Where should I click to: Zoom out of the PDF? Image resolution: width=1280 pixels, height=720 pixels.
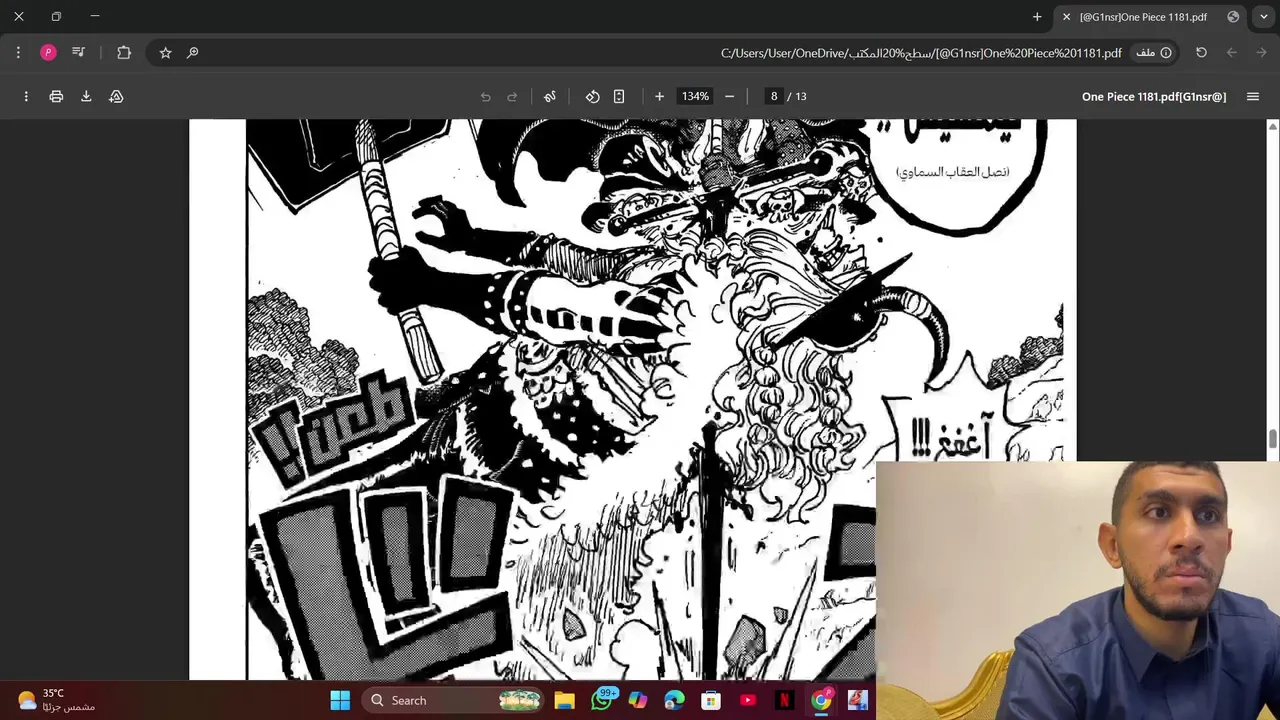click(x=729, y=96)
